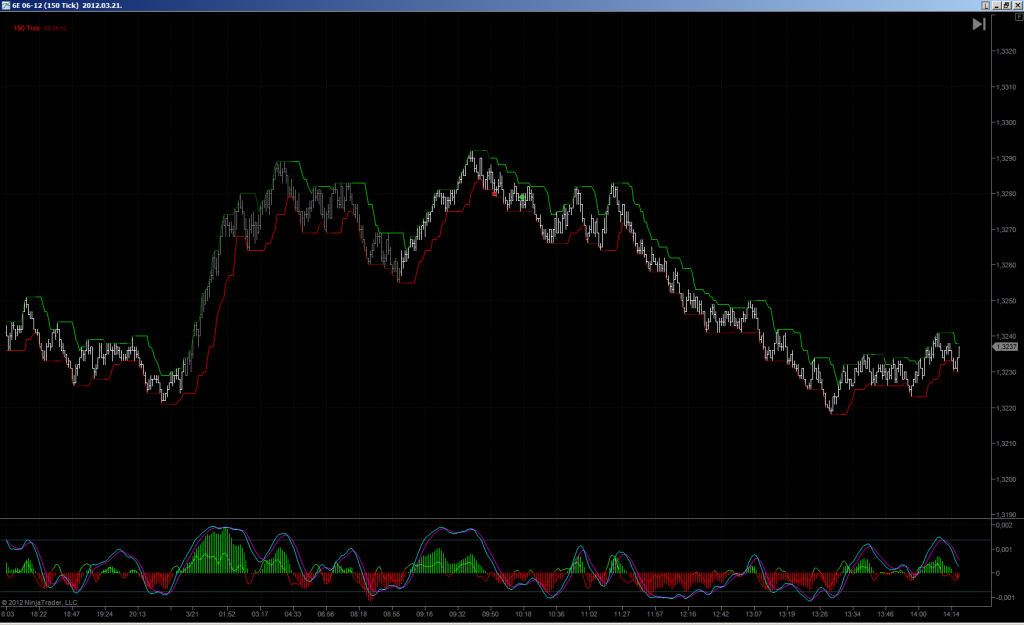Click the 1,3290 price axis label
This screenshot has height=625, width=1024.
(x=1006, y=159)
